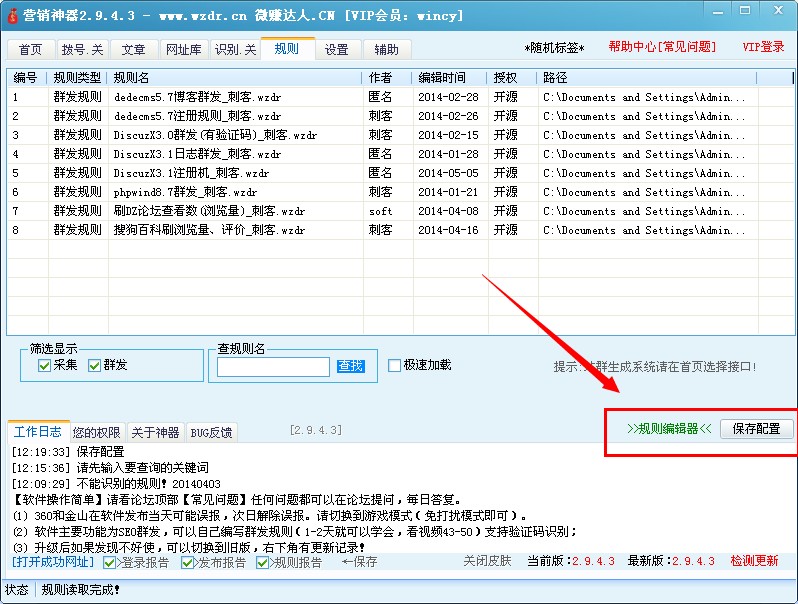
Task: Click author cell soft in row 7
Action: [x=381, y=211]
